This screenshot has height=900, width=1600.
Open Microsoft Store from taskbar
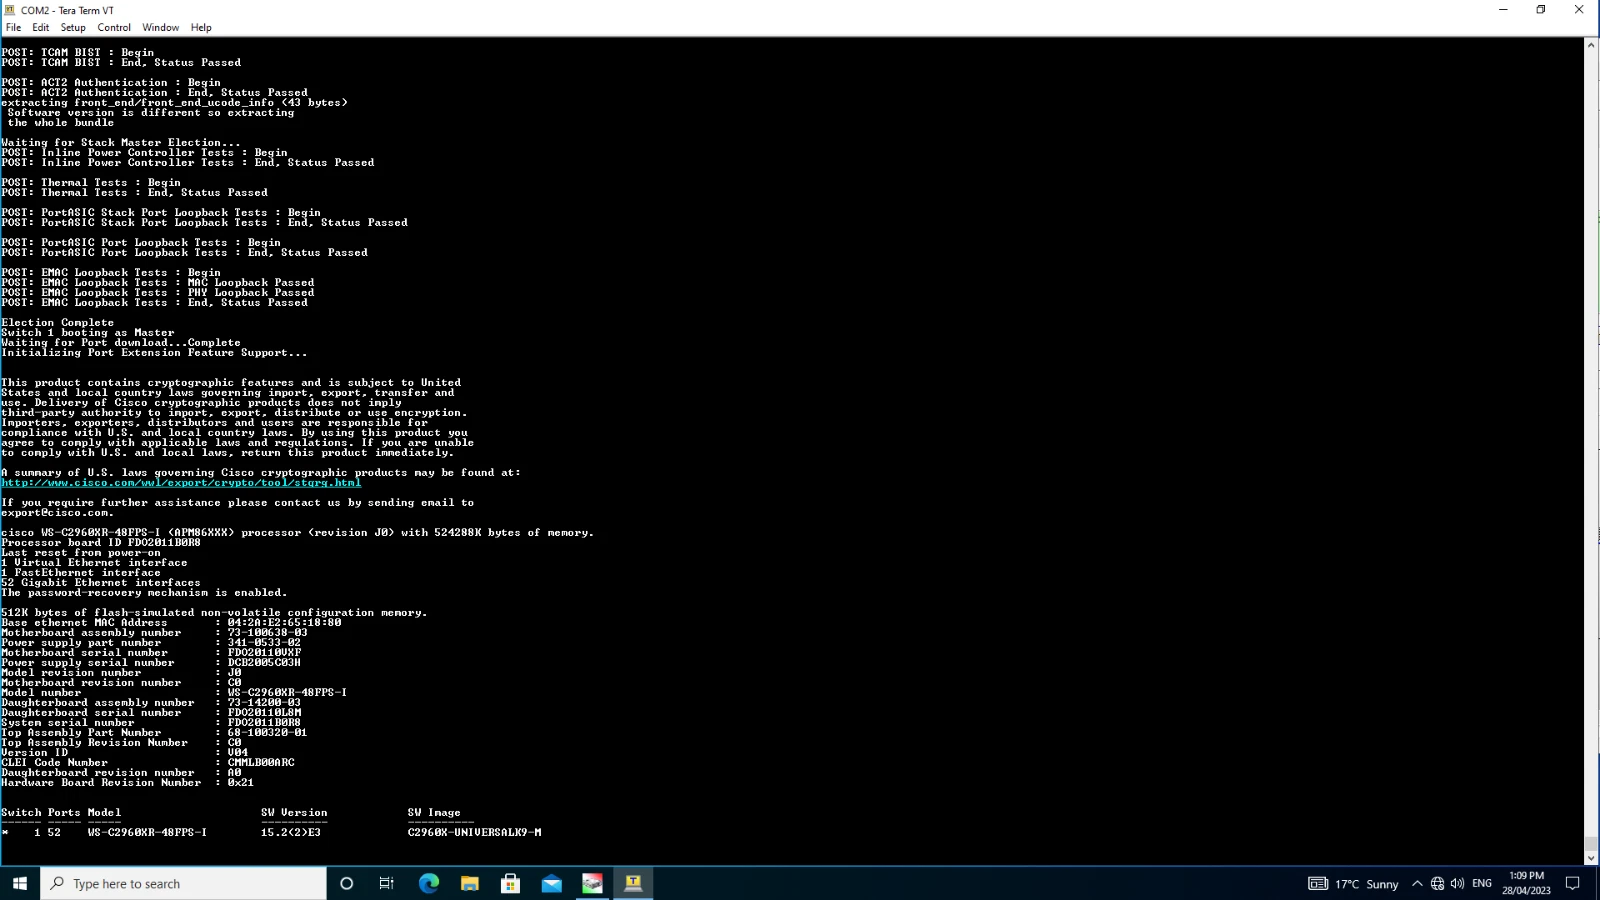[511, 883]
